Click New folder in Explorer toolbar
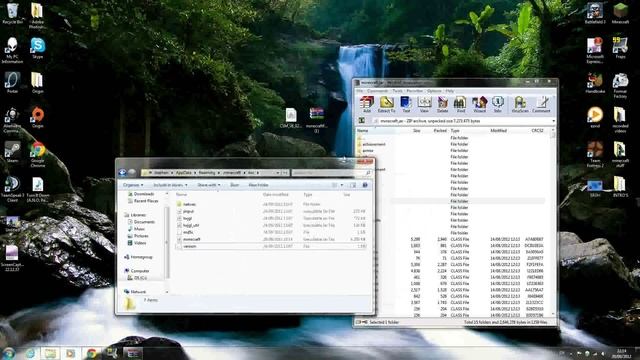The height and width of the screenshot is (360, 640). point(258,185)
